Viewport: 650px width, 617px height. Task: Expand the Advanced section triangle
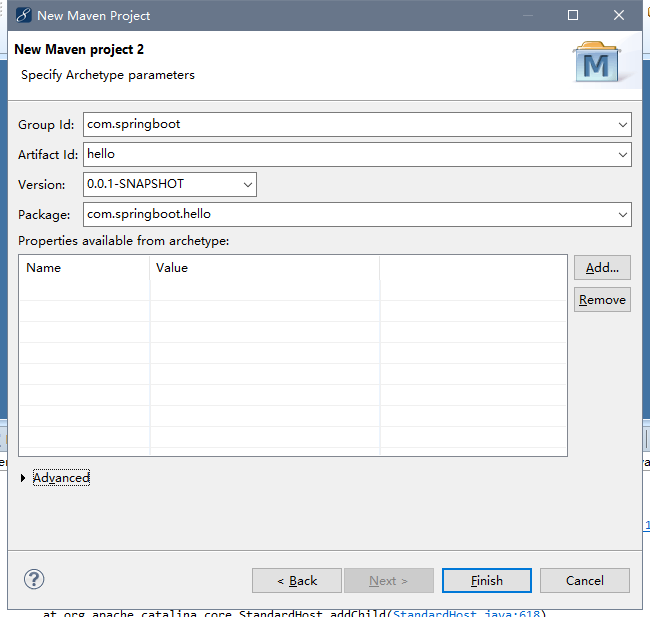(23, 478)
